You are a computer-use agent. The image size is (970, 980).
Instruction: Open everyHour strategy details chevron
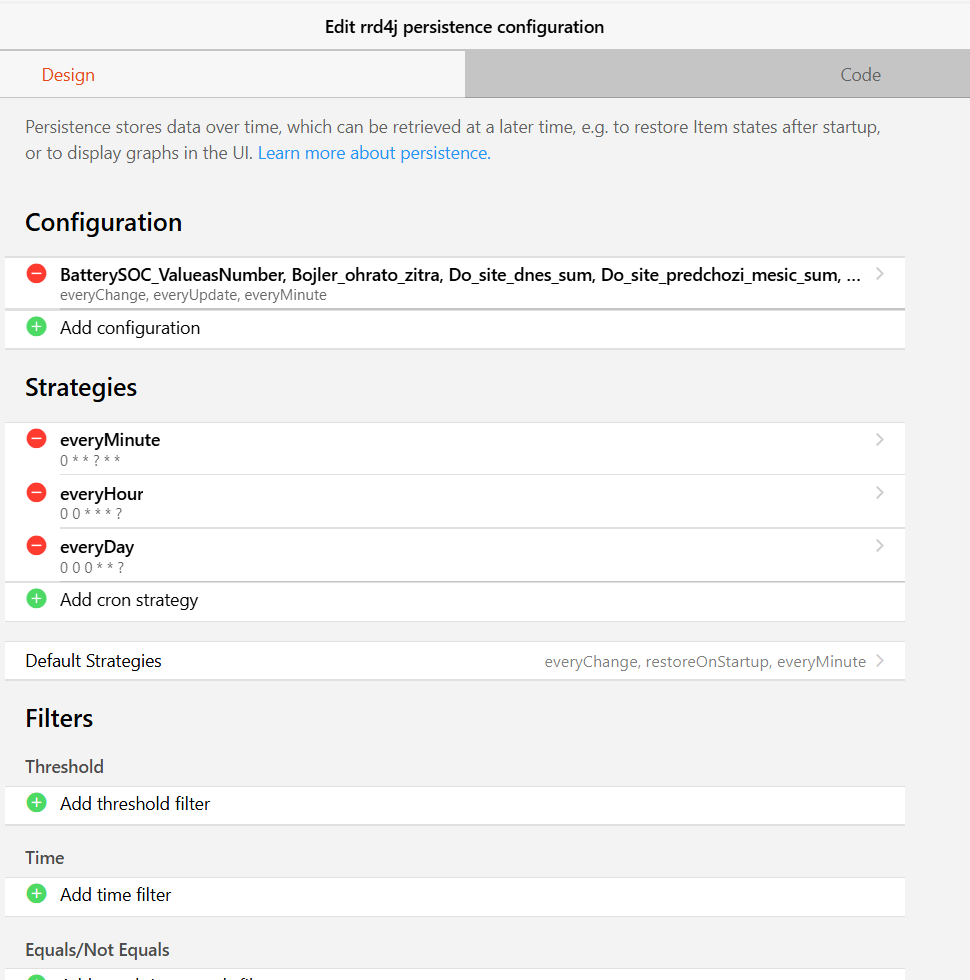880,493
